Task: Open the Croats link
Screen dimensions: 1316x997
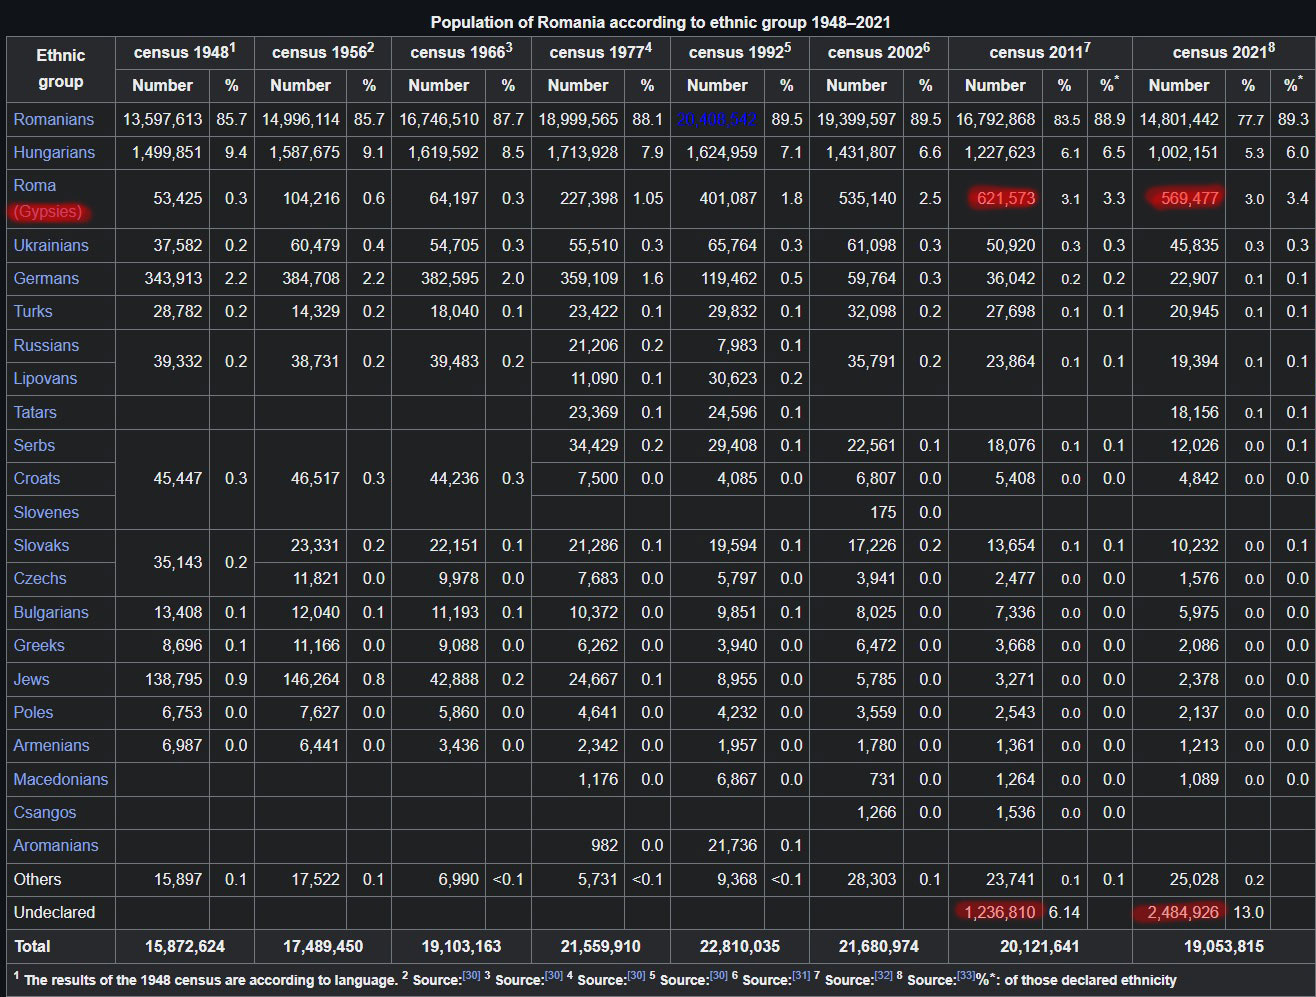Action: click(x=37, y=478)
